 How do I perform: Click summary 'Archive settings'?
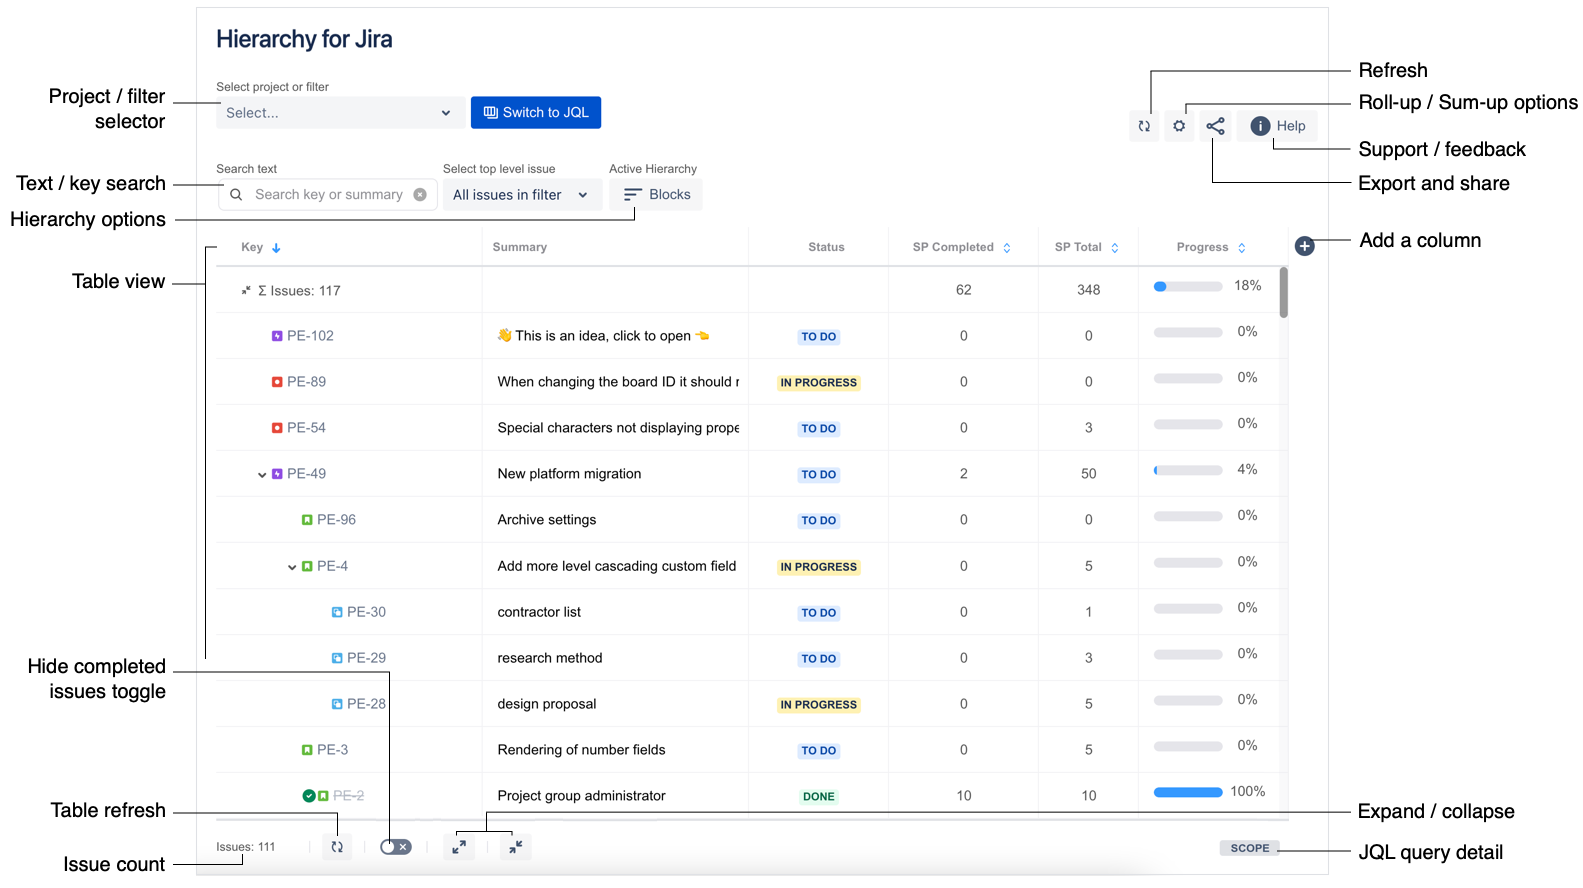point(547,520)
